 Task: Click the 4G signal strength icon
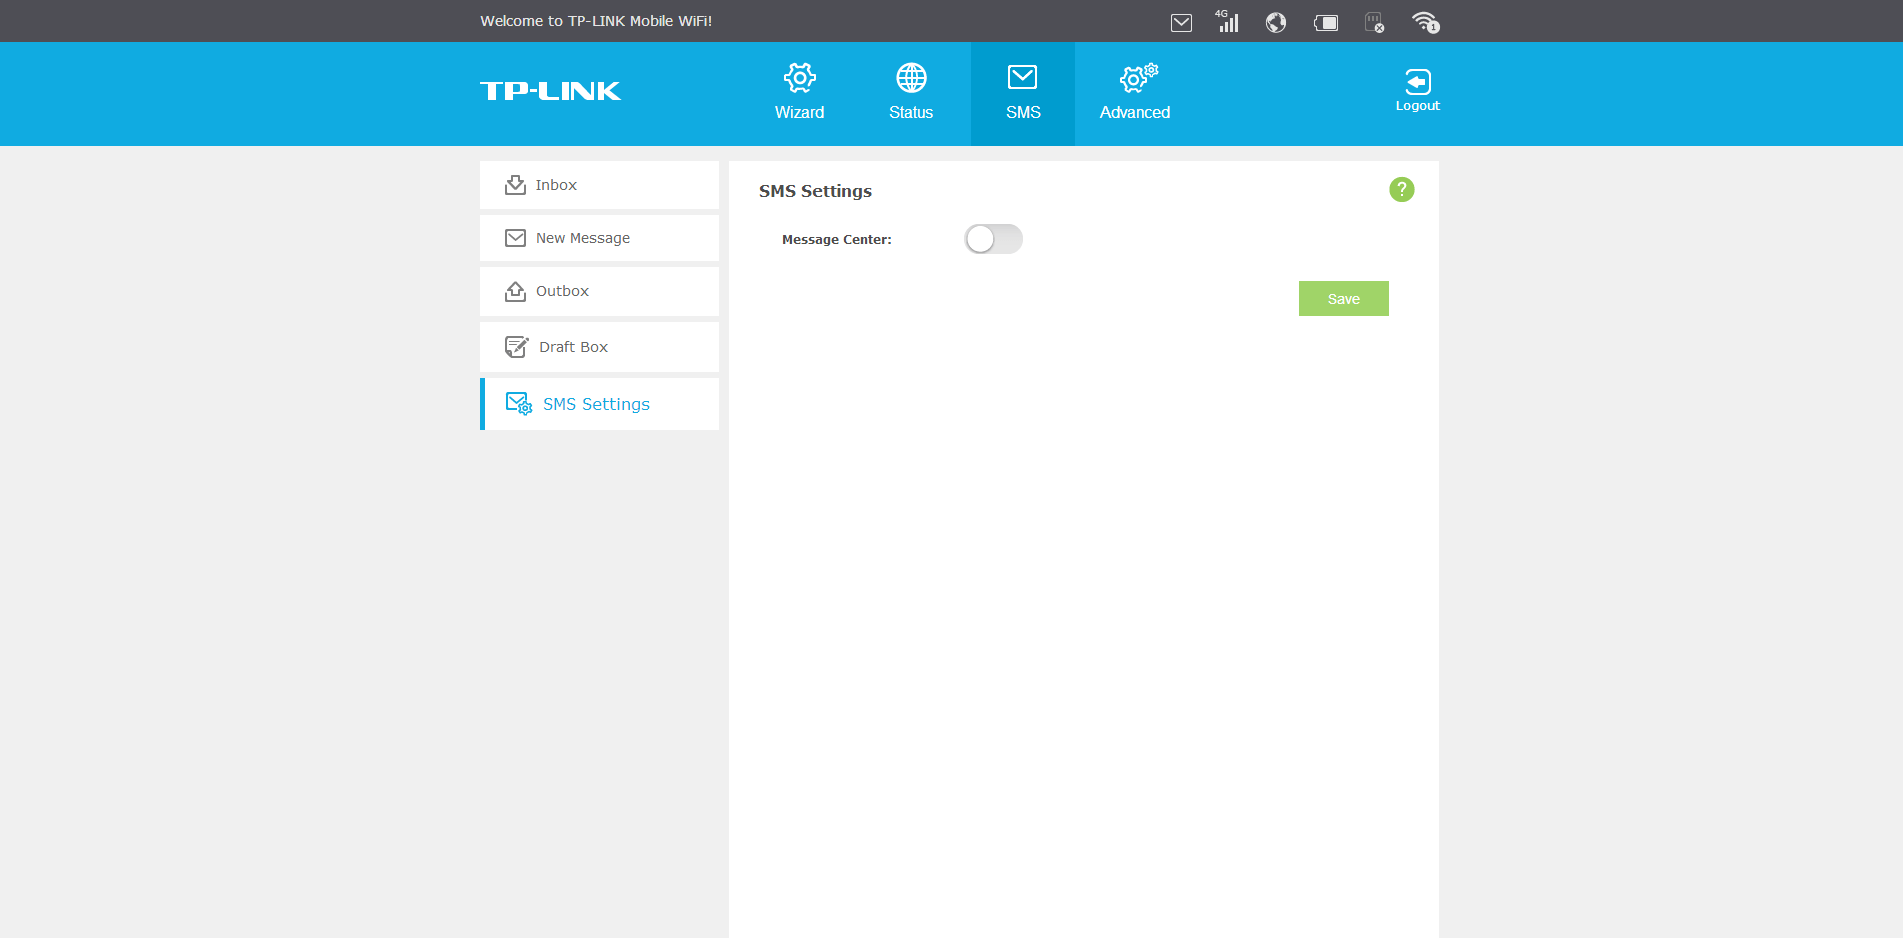point(1227,21)
